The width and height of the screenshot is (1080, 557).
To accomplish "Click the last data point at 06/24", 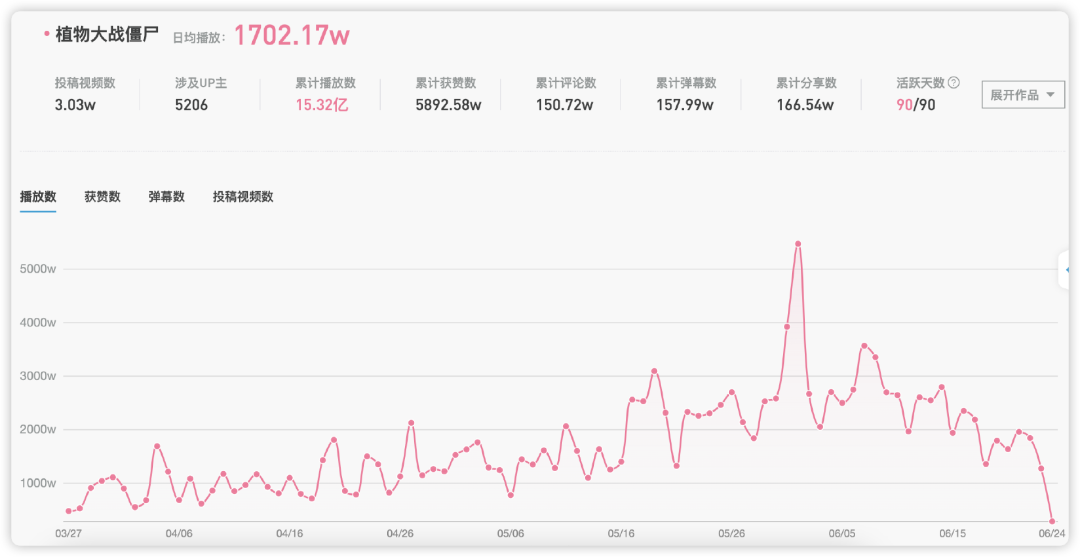I will [1052, 521].
